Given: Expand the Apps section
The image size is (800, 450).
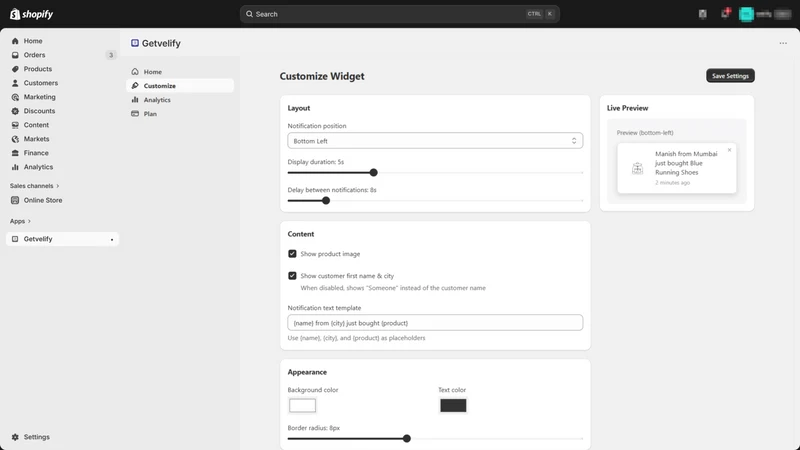Looking at the screenshot, I should 20,221.
